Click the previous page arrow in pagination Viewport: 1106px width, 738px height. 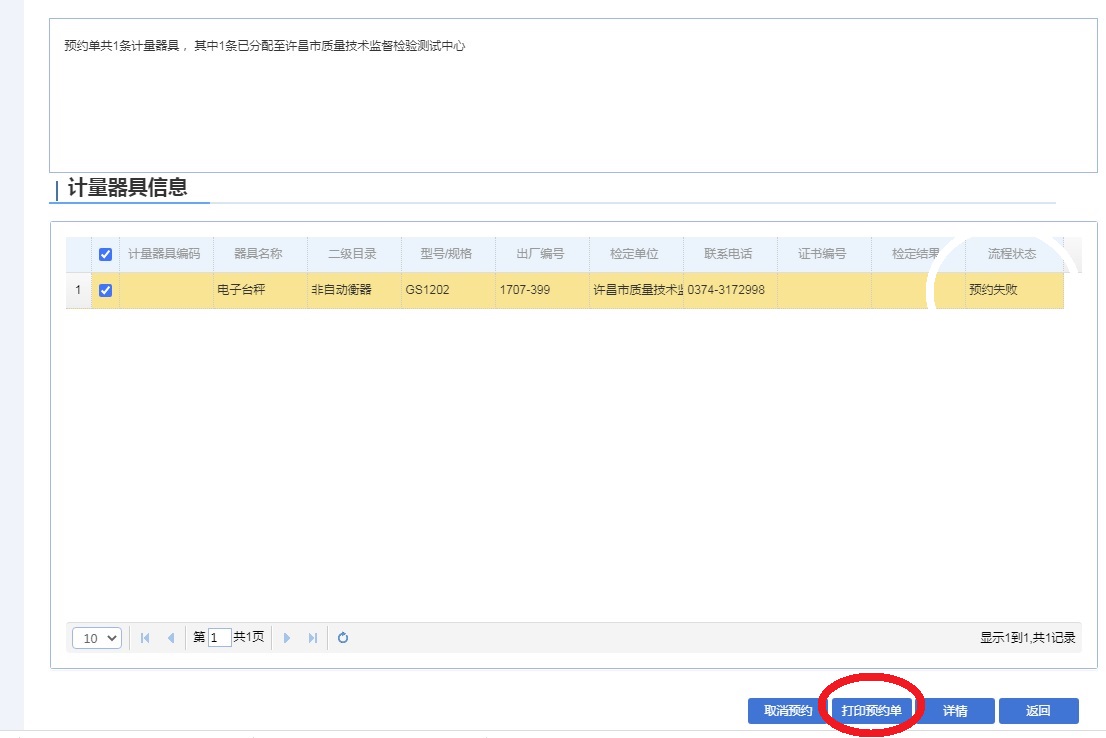pos(171,638)
